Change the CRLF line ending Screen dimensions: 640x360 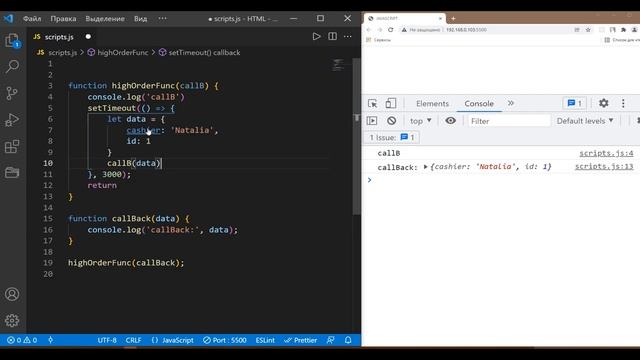pos(133,340)
